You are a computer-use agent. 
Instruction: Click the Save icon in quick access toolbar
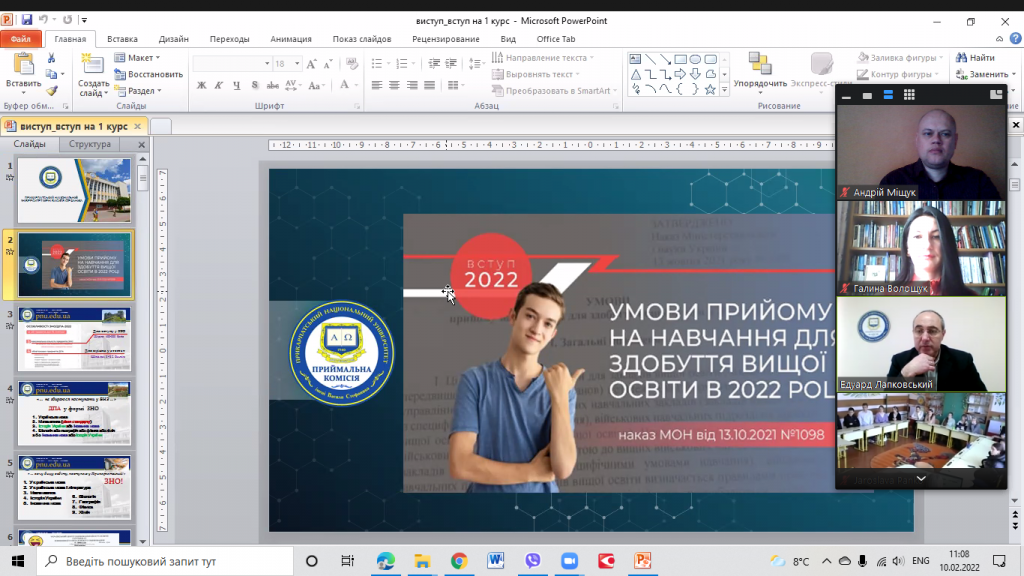click(x=27, y=20)
